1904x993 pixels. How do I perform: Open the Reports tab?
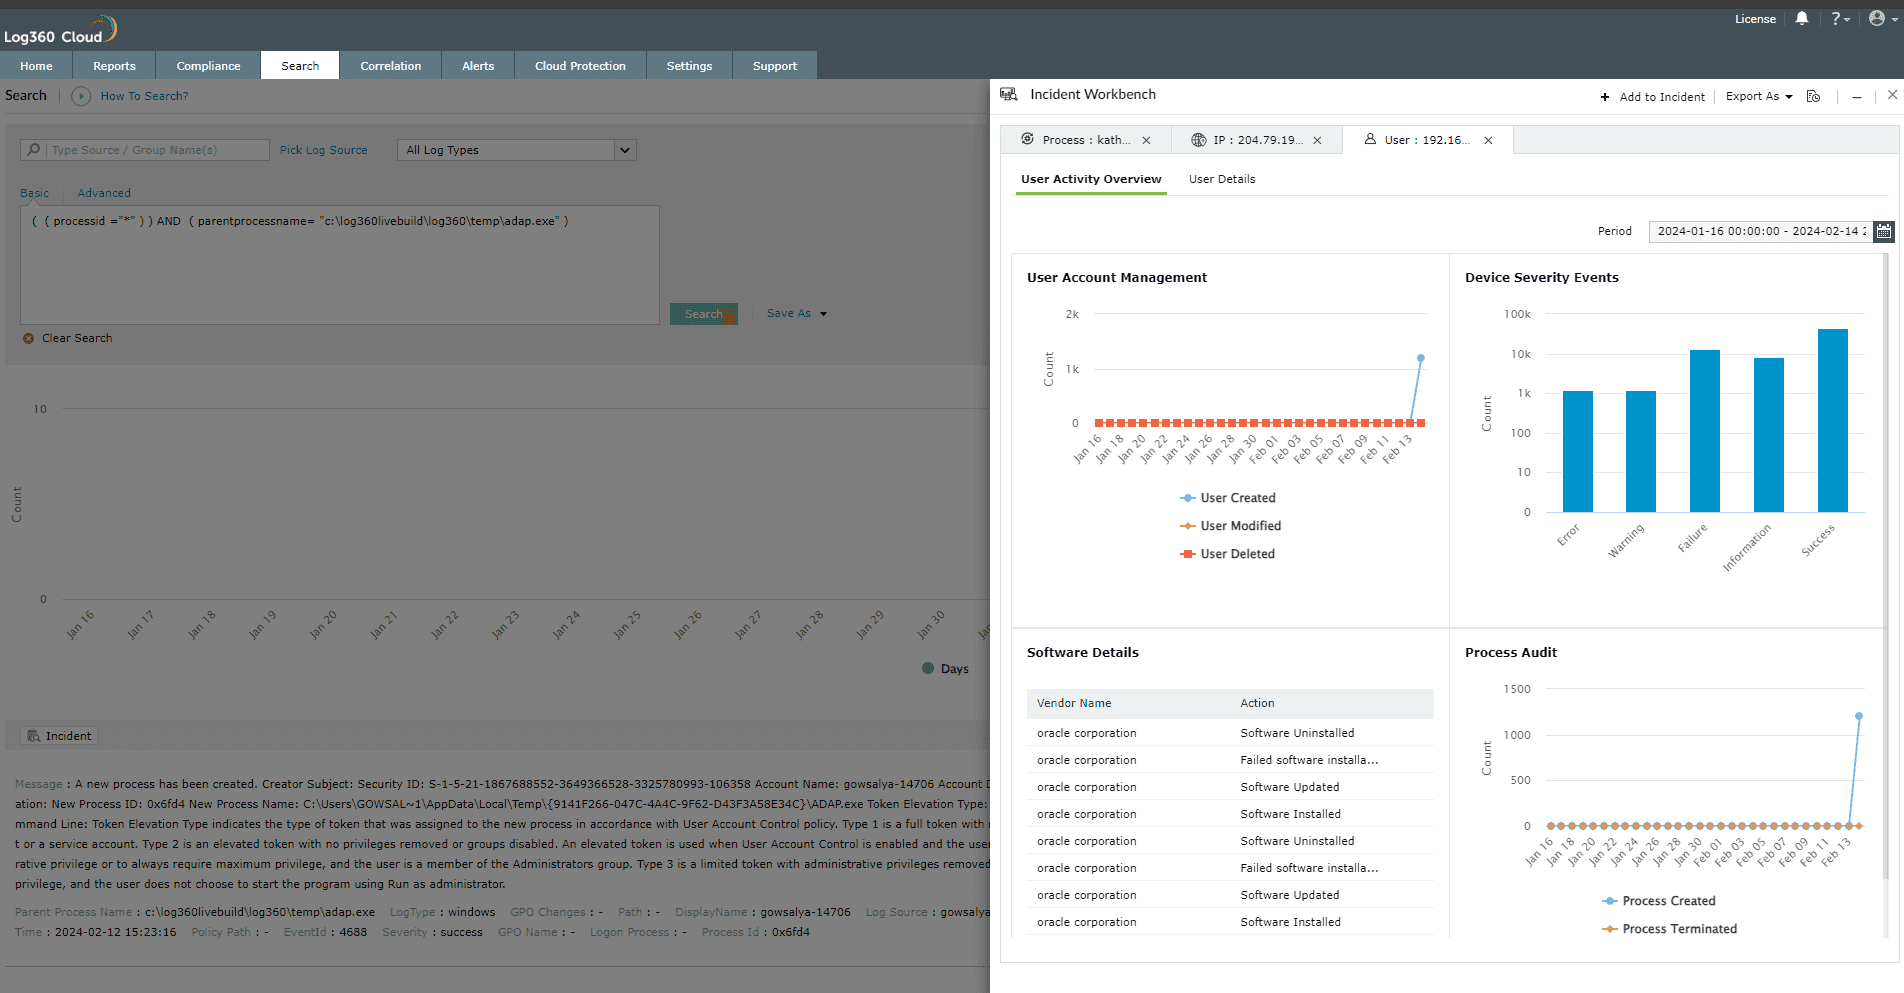[x=114, y=66]
